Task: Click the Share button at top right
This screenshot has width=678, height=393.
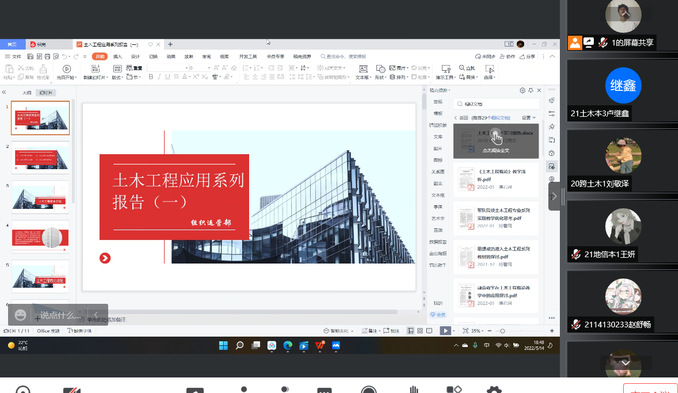Action: [528, 57]
